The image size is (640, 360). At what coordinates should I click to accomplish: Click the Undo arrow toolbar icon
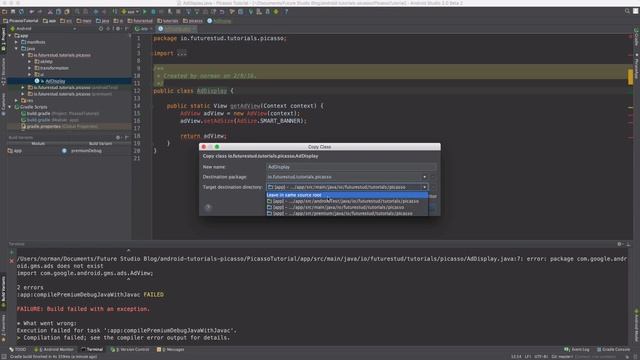coord(31,11)
